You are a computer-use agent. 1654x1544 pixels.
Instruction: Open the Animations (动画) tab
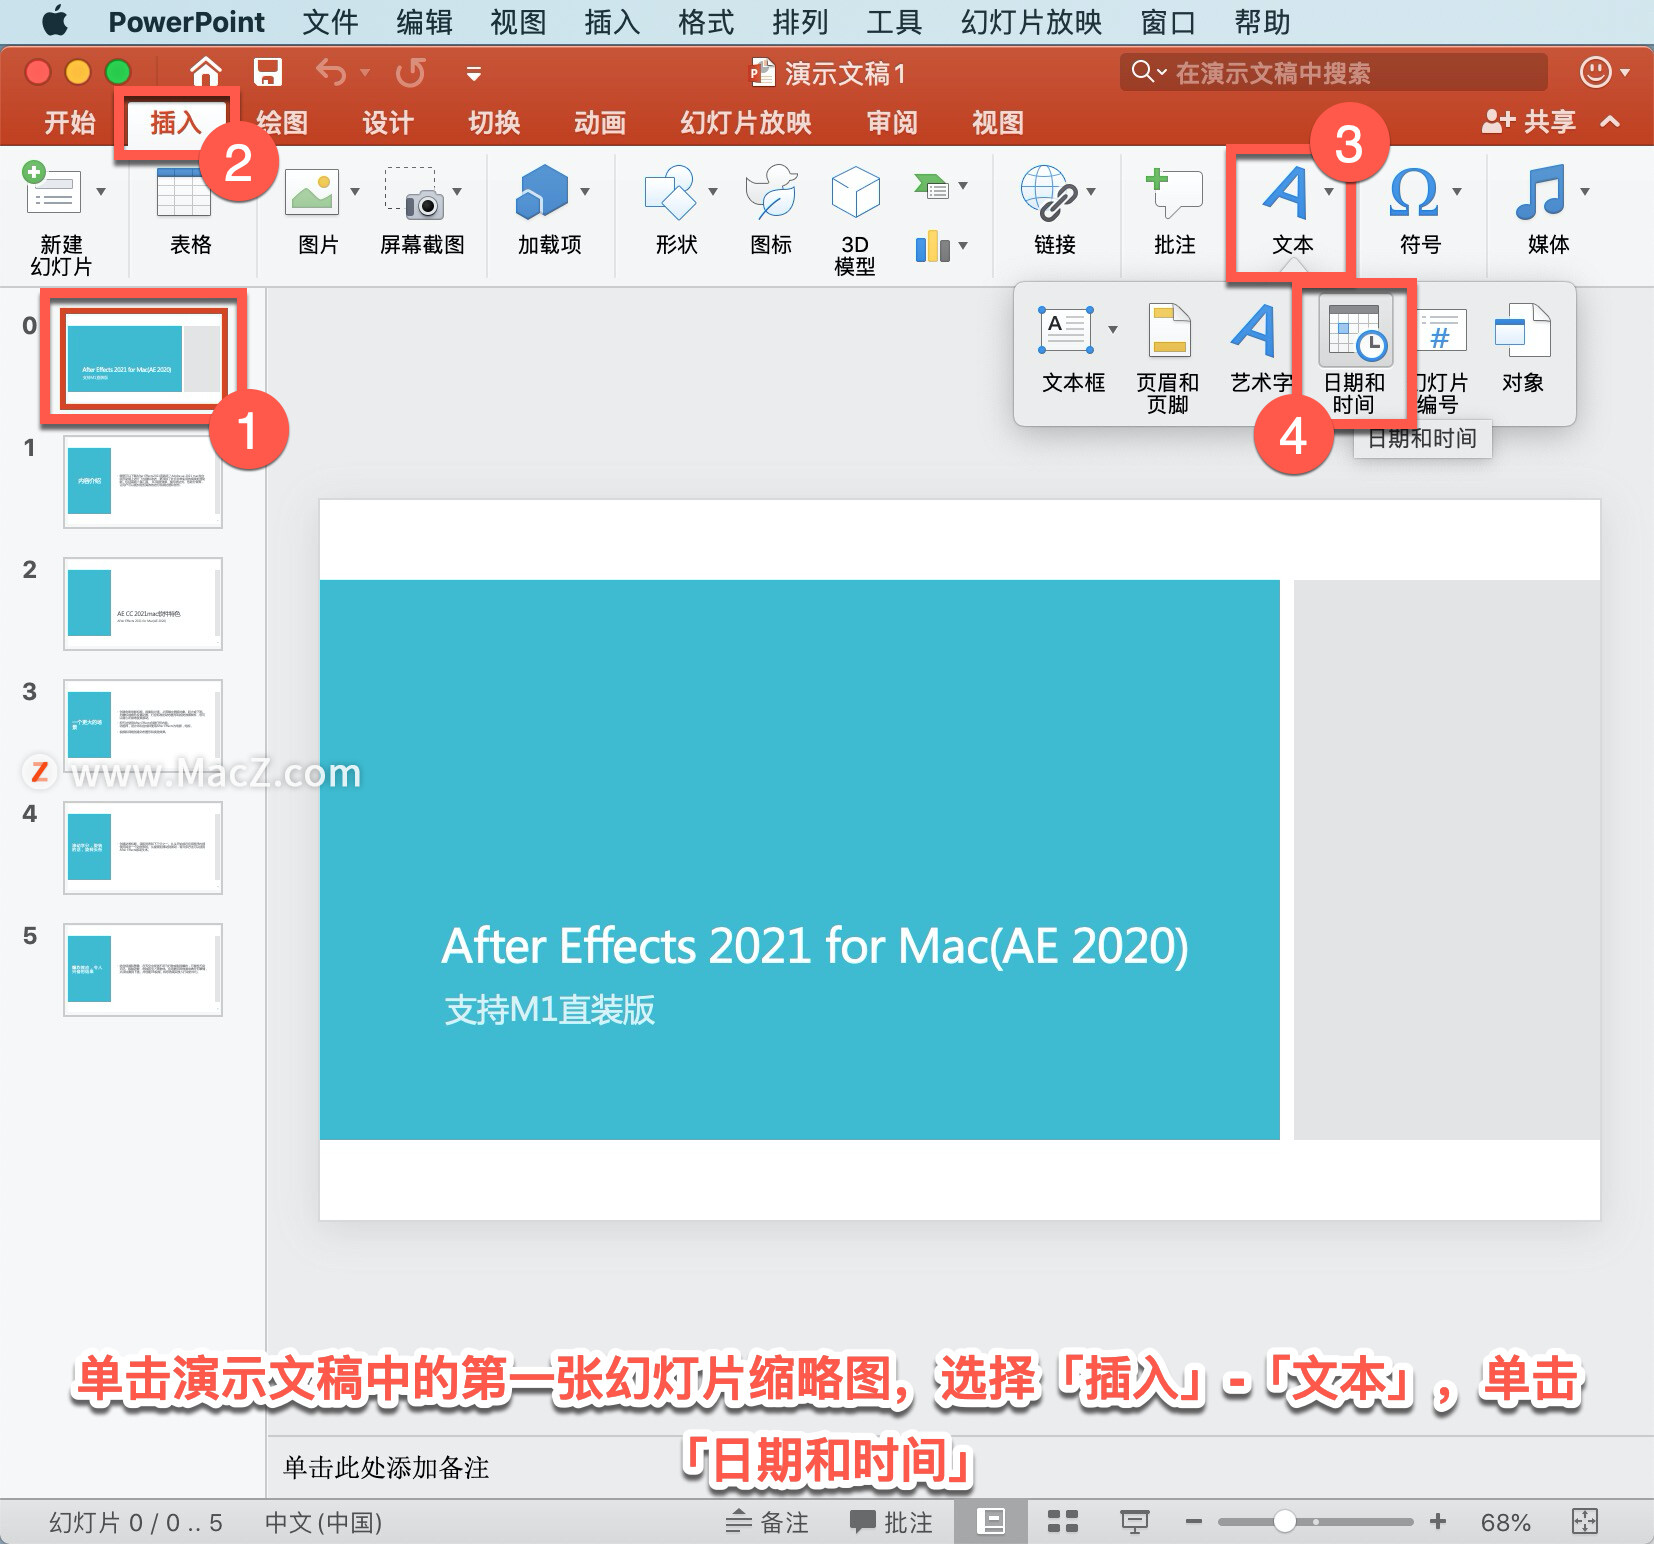click(x=600, y=122)
